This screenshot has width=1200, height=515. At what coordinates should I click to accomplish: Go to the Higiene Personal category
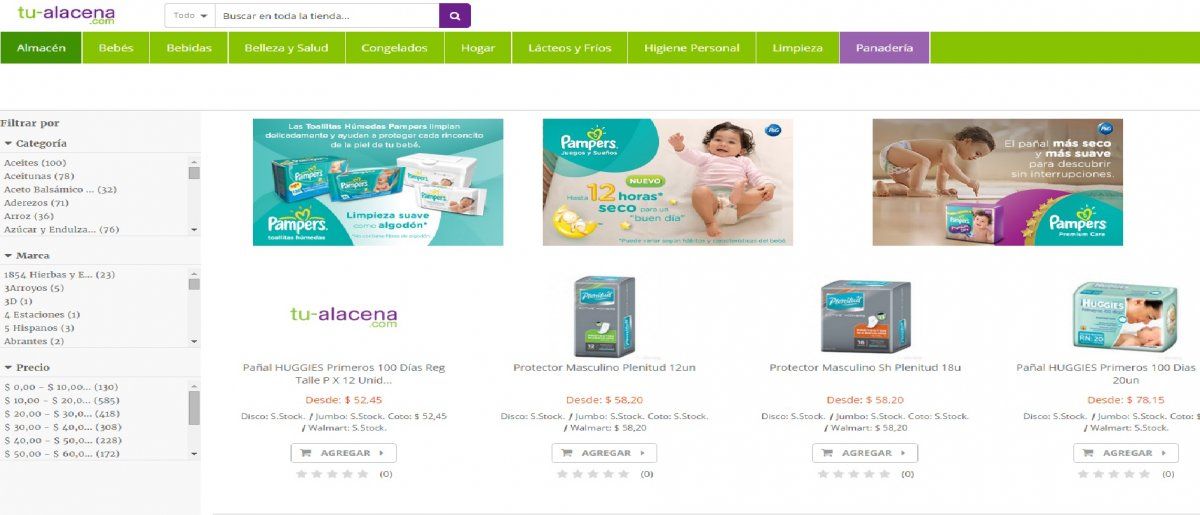(692, 48)
